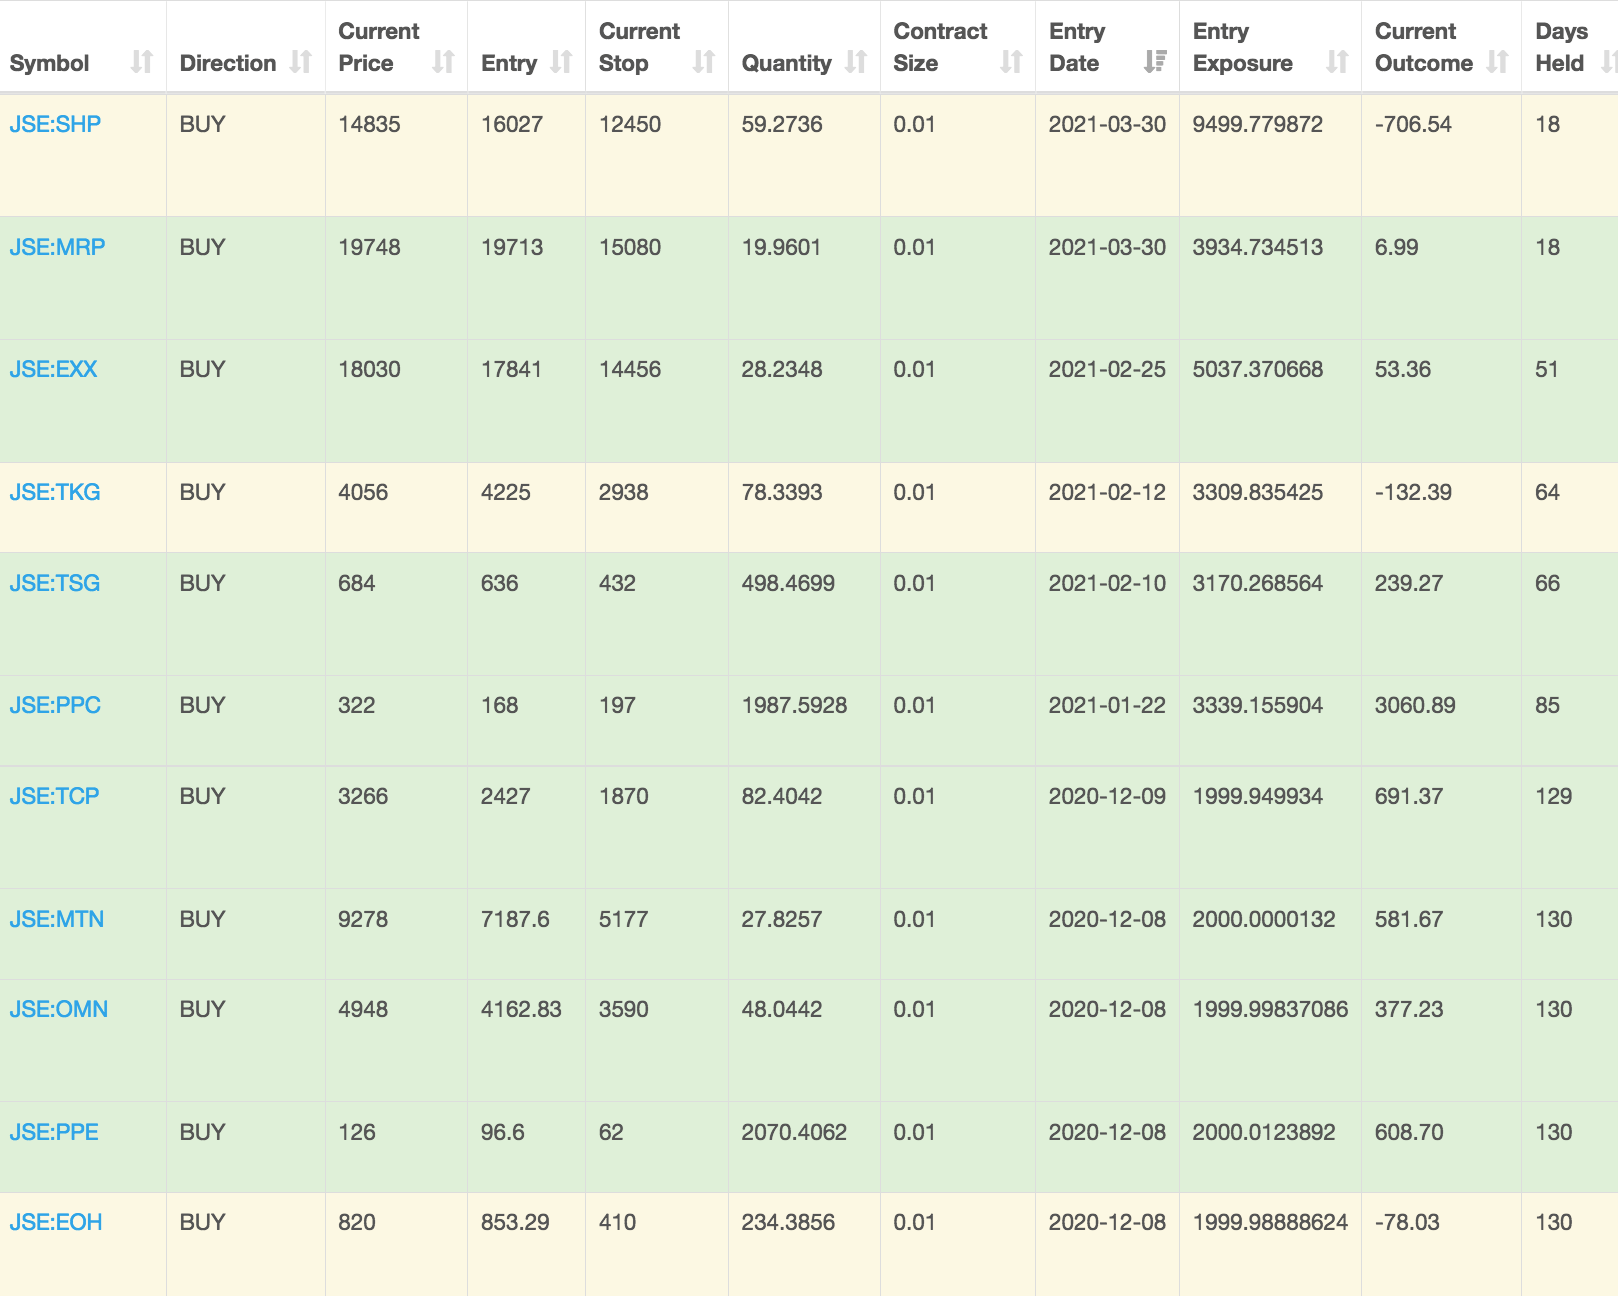1618x1296 pixels.
Task: Select quantity 234.3856 cell
Action: pyautogui.click(x=788, y=1222)
